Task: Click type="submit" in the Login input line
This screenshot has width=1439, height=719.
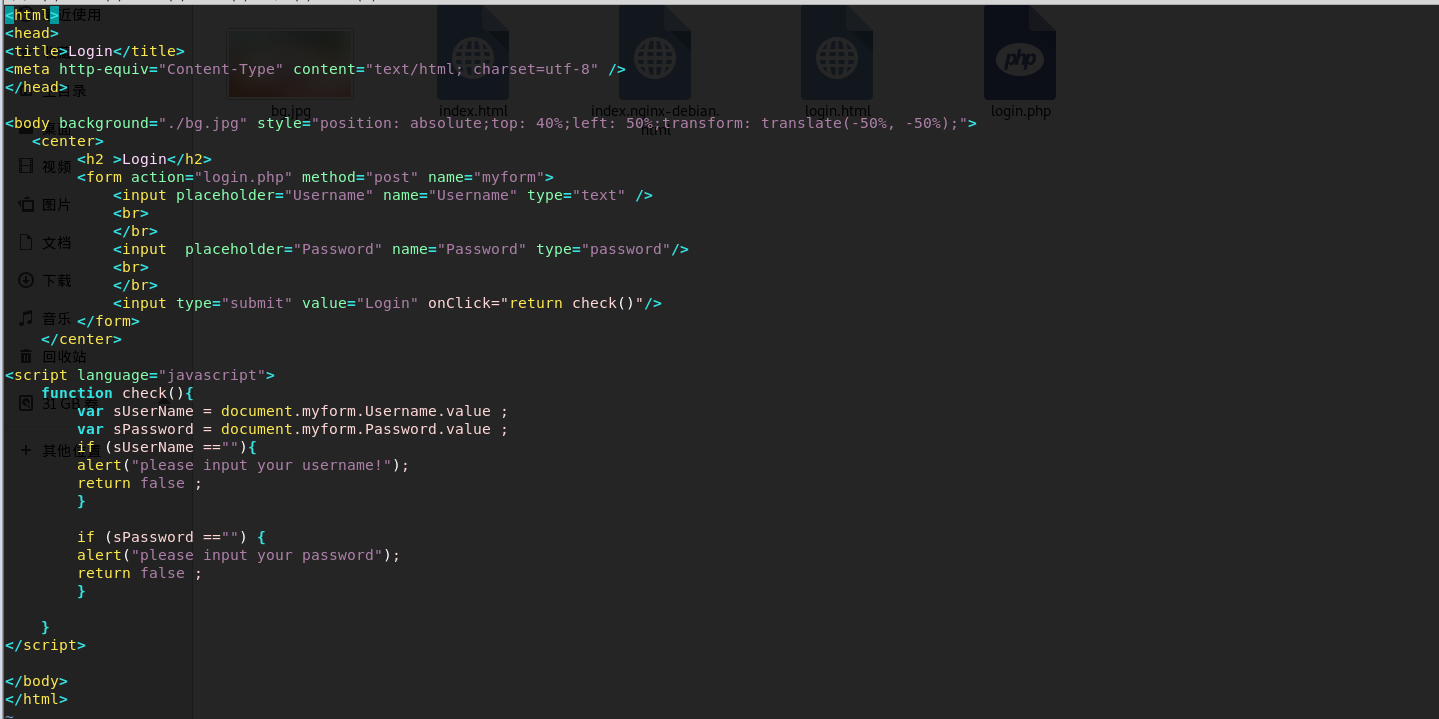Action: point(234,303)
